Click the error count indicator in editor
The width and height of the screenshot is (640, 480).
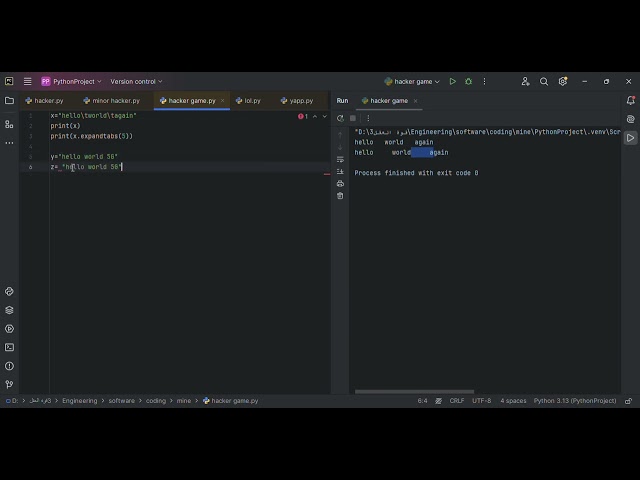(x=303, y=117)
